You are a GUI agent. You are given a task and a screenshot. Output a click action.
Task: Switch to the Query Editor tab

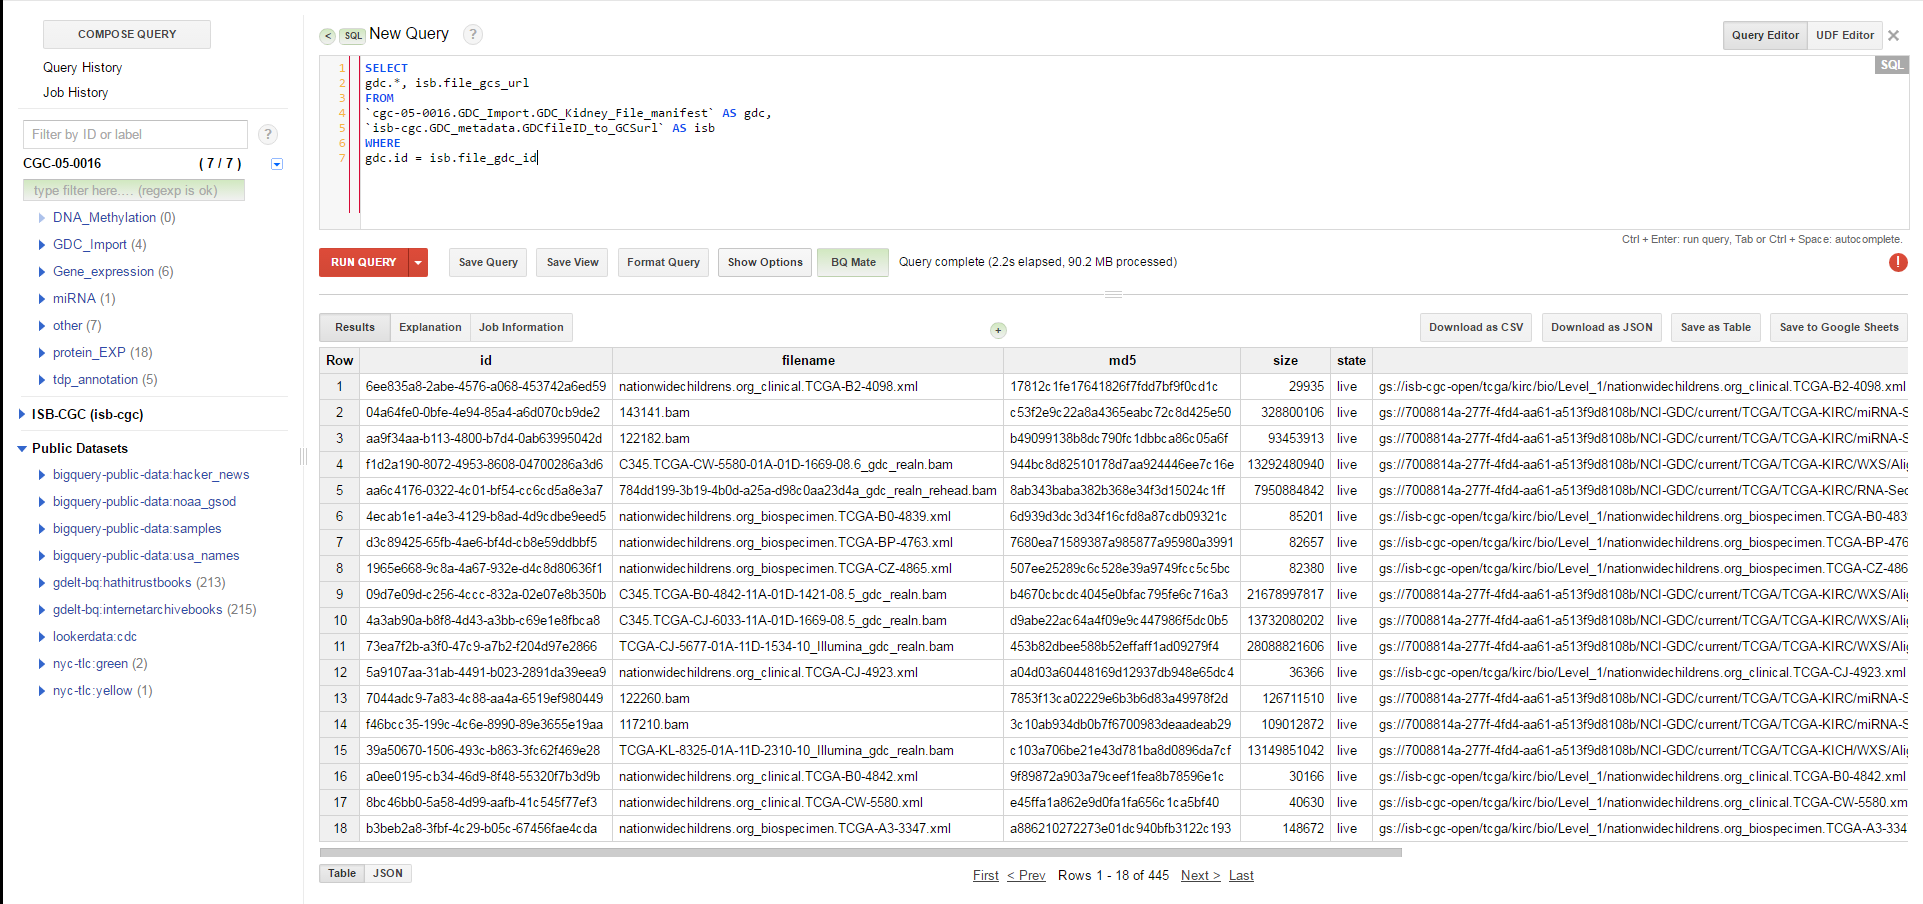tap(1765, 35)
